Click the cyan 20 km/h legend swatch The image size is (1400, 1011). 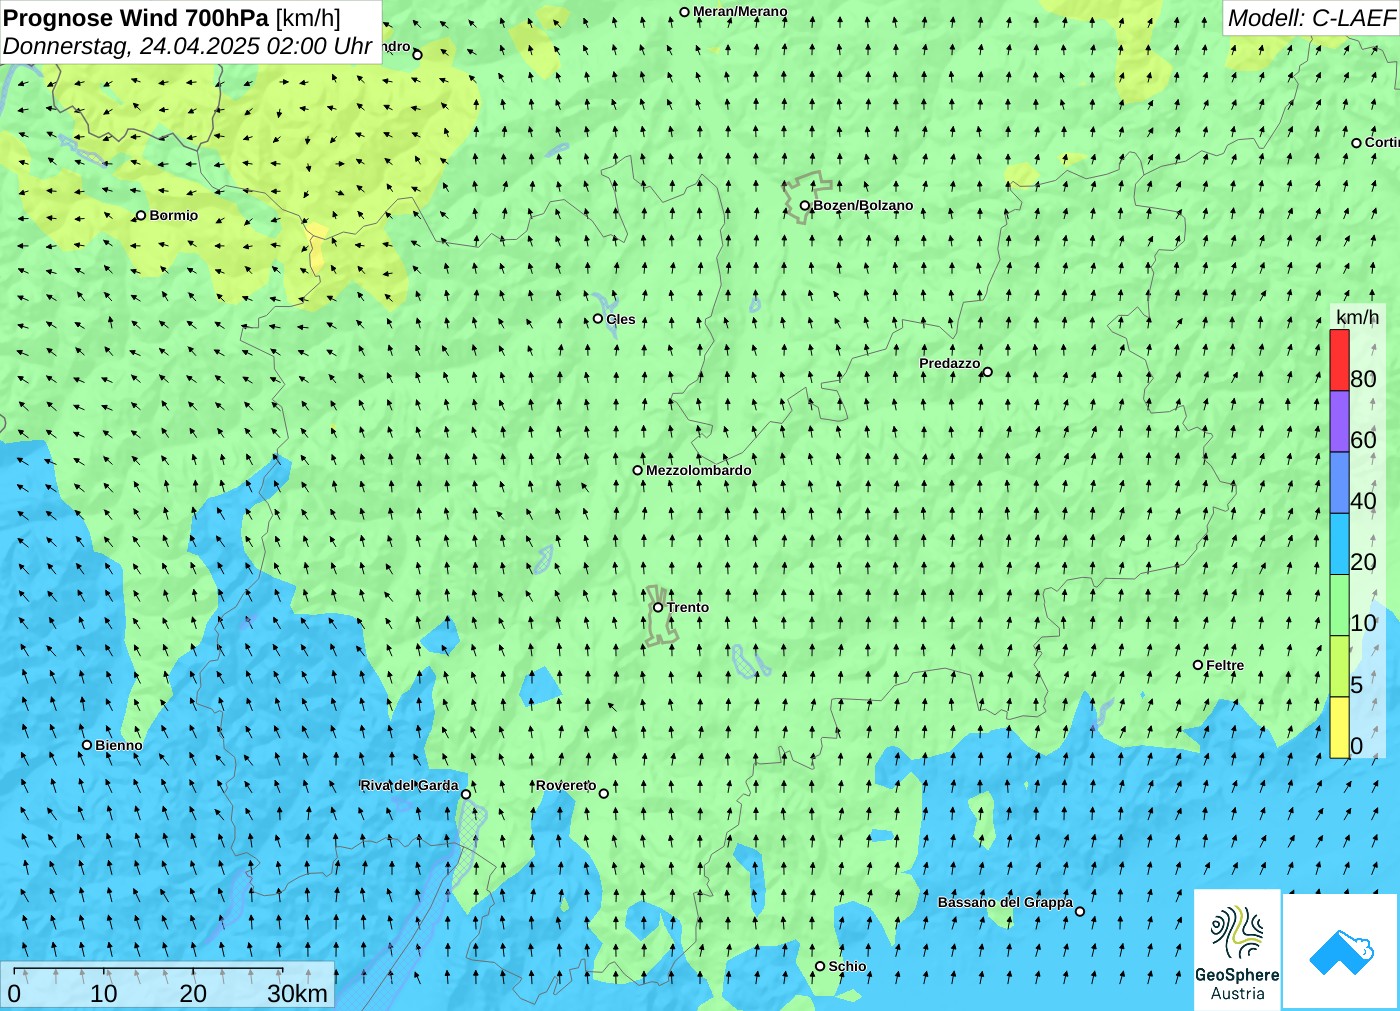pyautogui.click(x=1339, y=544)
